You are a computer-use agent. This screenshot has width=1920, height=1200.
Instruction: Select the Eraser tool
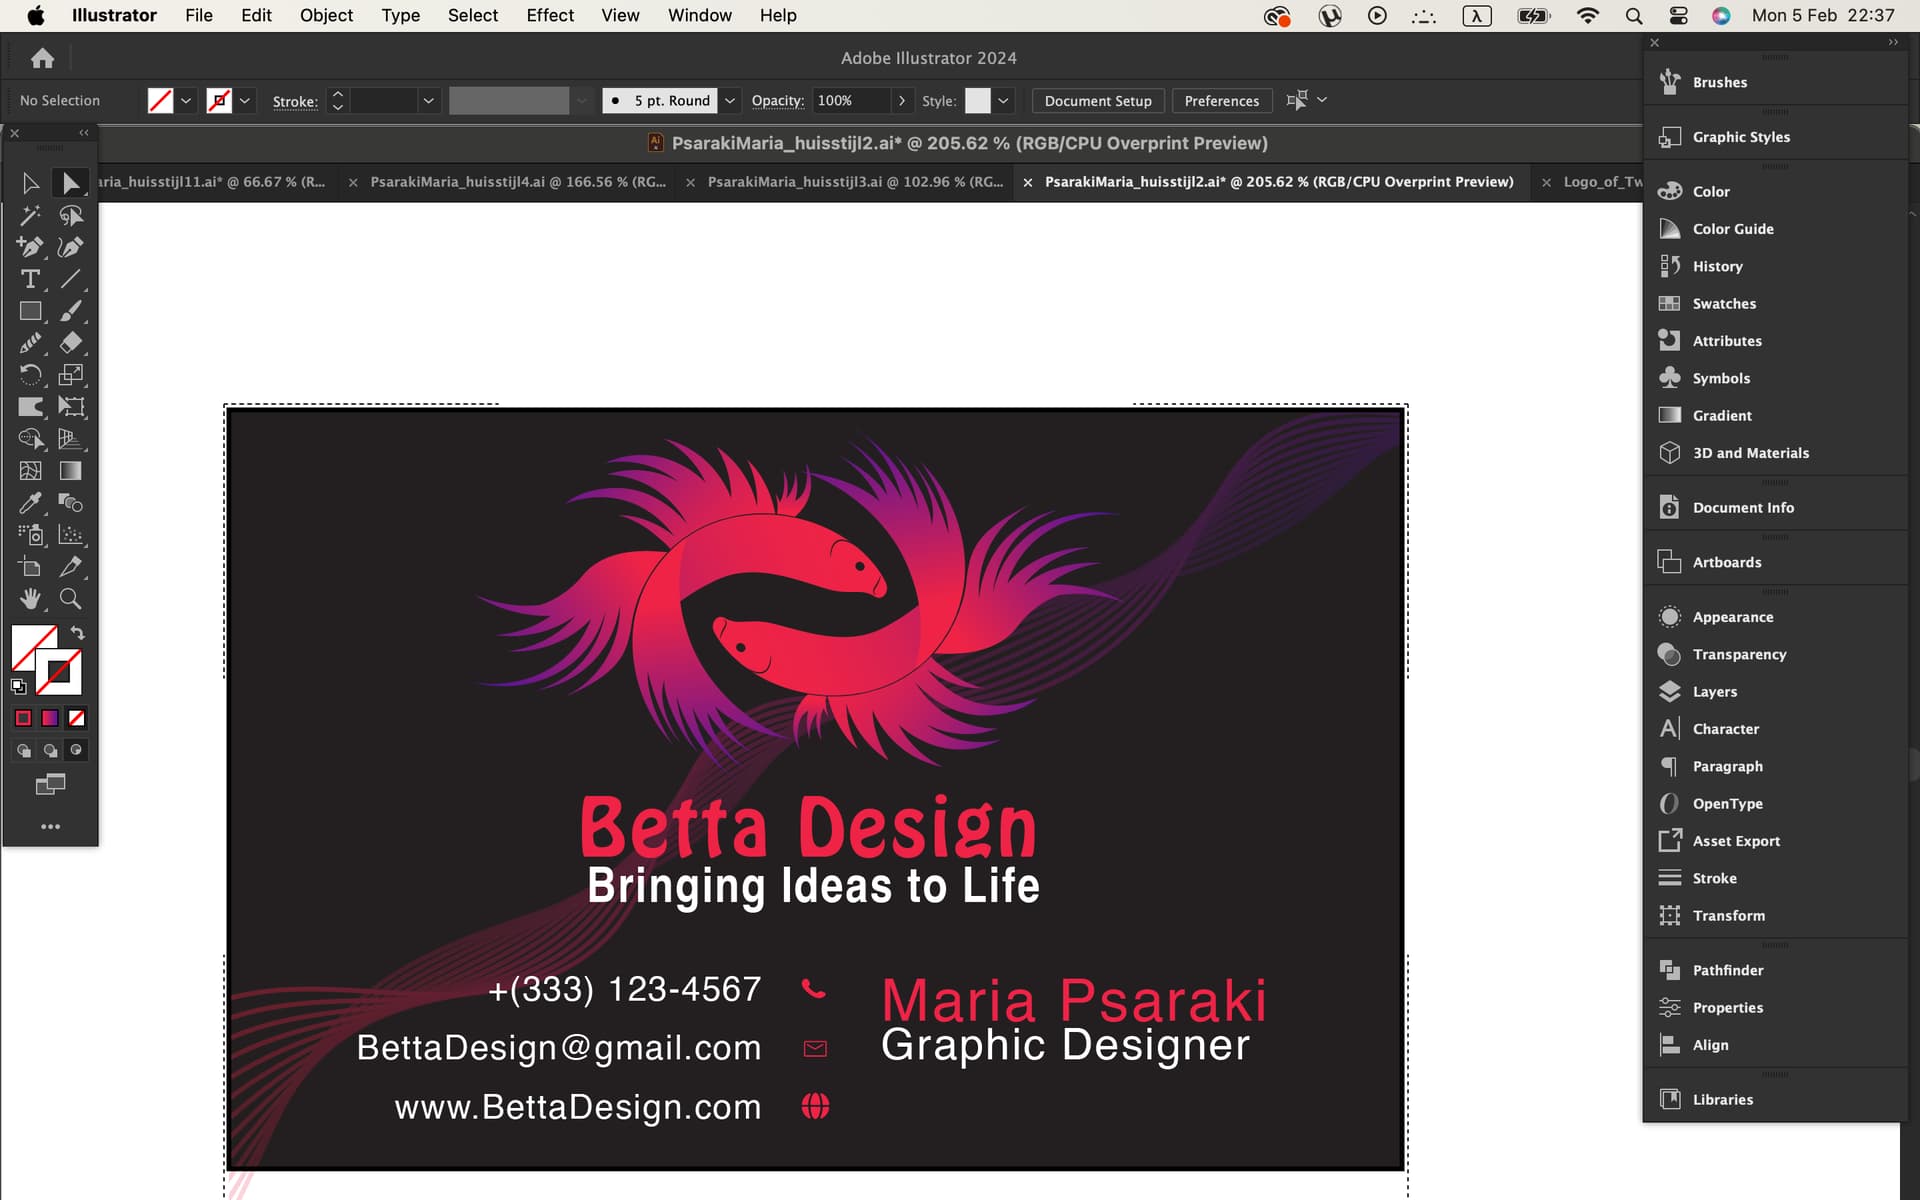click(x=70, y=343)
